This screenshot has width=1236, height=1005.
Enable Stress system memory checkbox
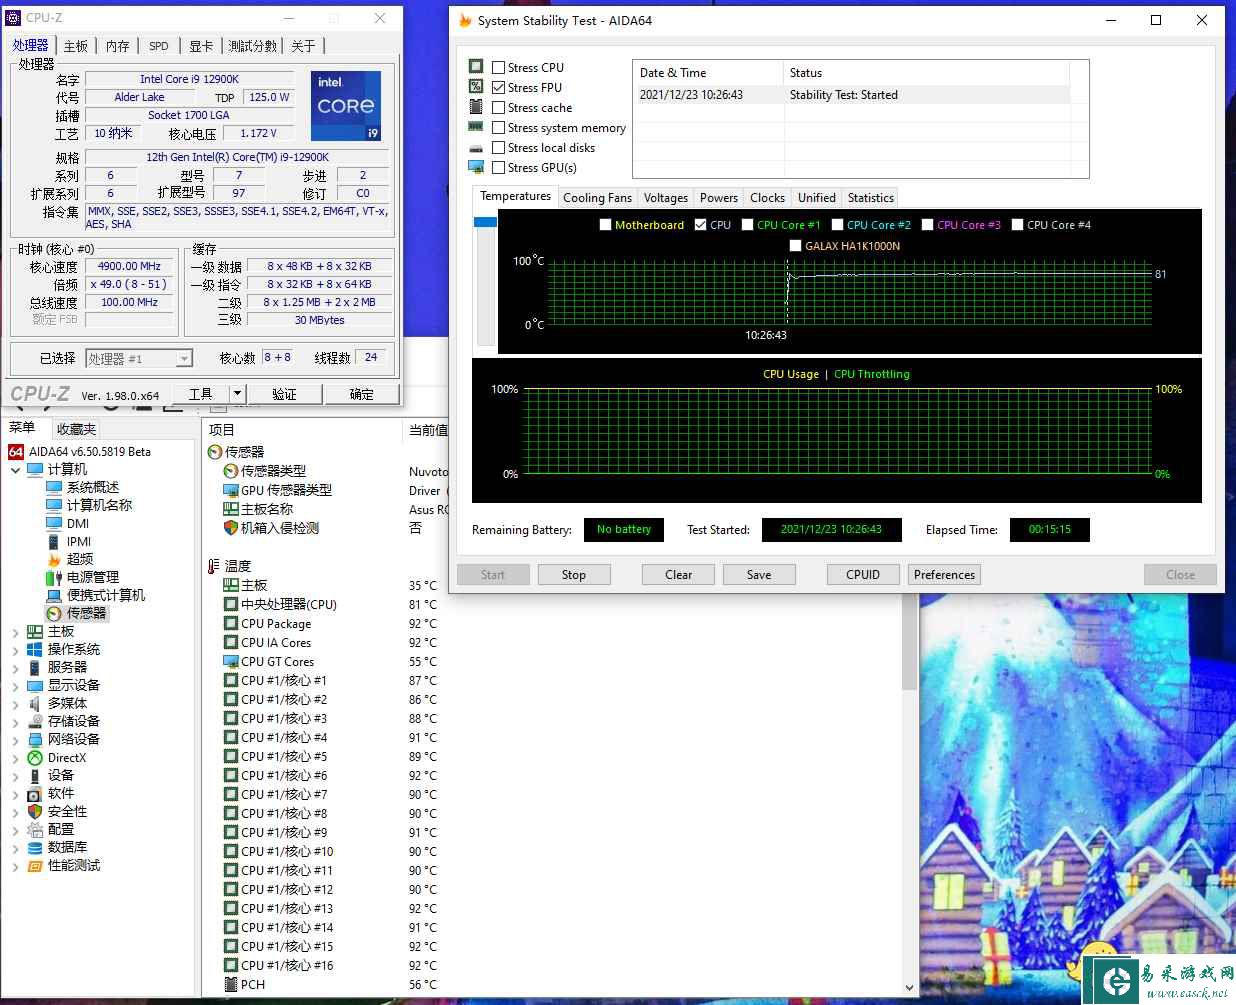tap(498, 127)
